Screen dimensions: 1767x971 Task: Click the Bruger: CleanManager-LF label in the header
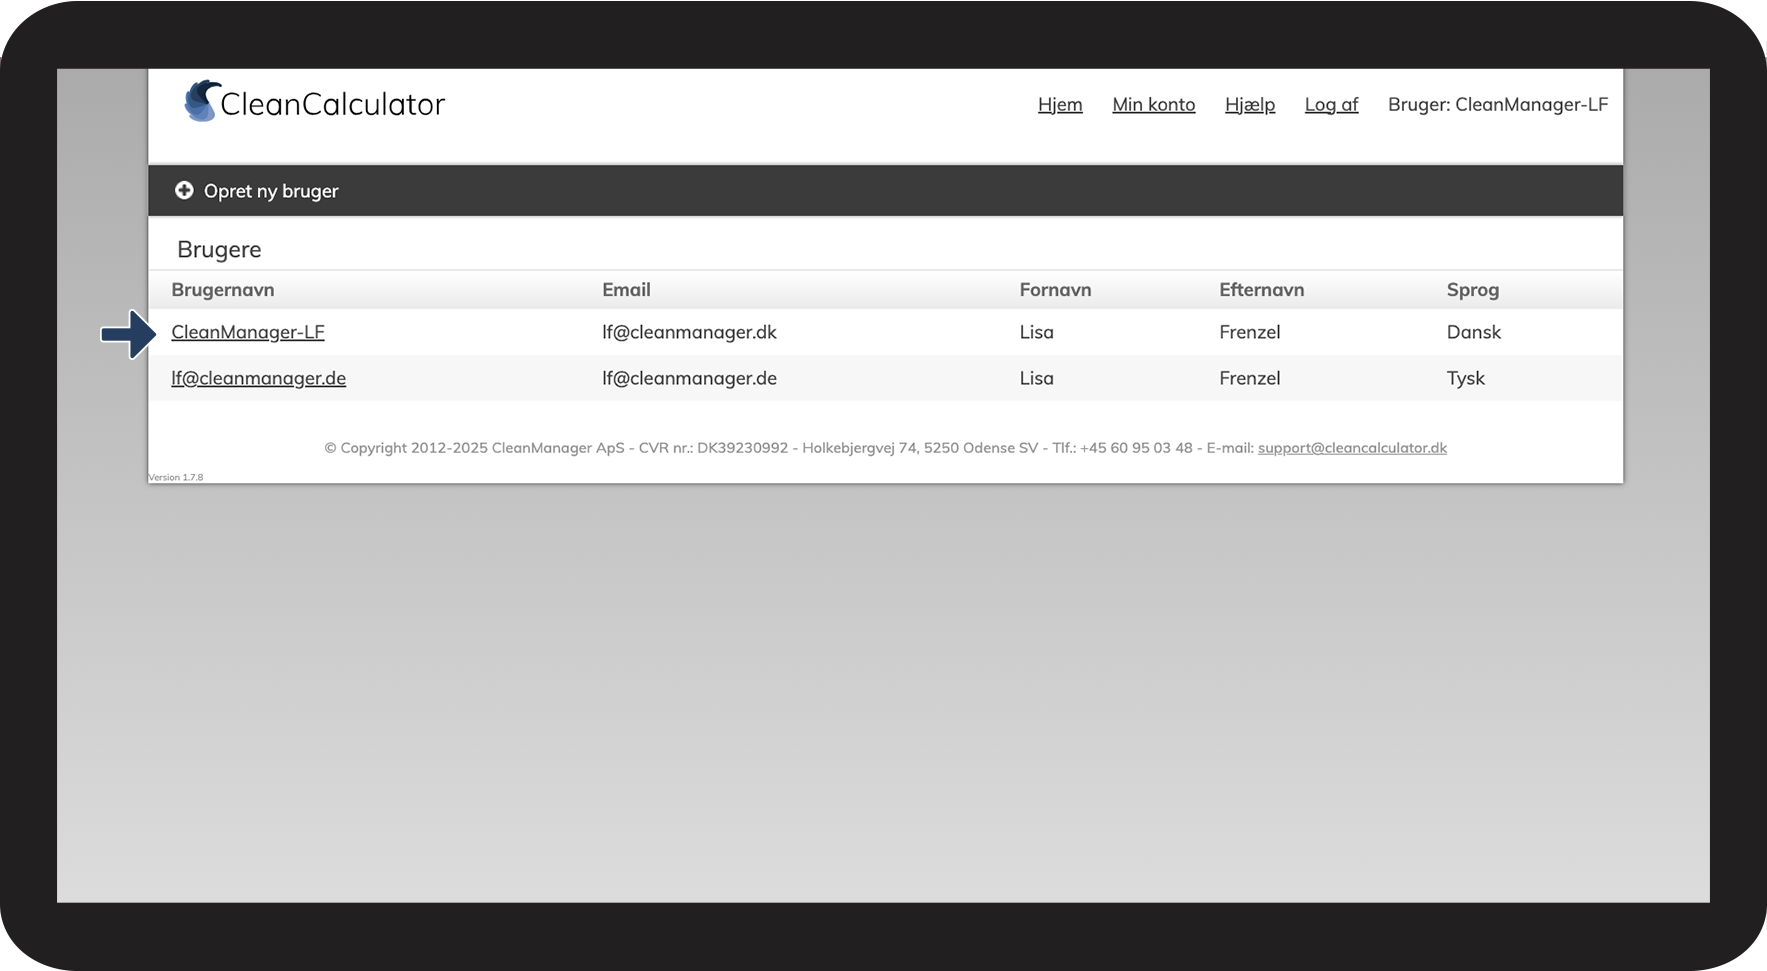[x=1497, y=105]
